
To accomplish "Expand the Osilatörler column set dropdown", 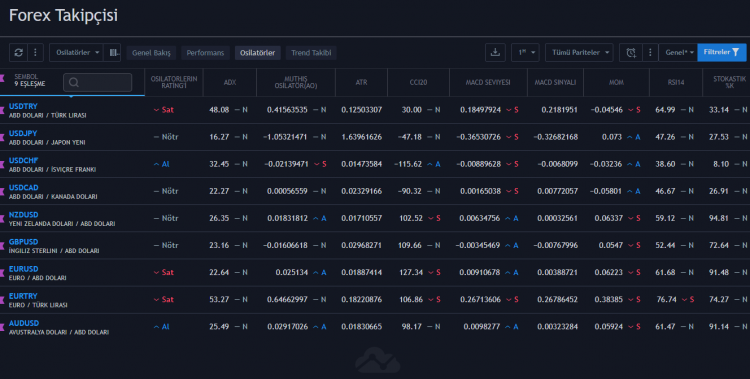I will (77, 53).
